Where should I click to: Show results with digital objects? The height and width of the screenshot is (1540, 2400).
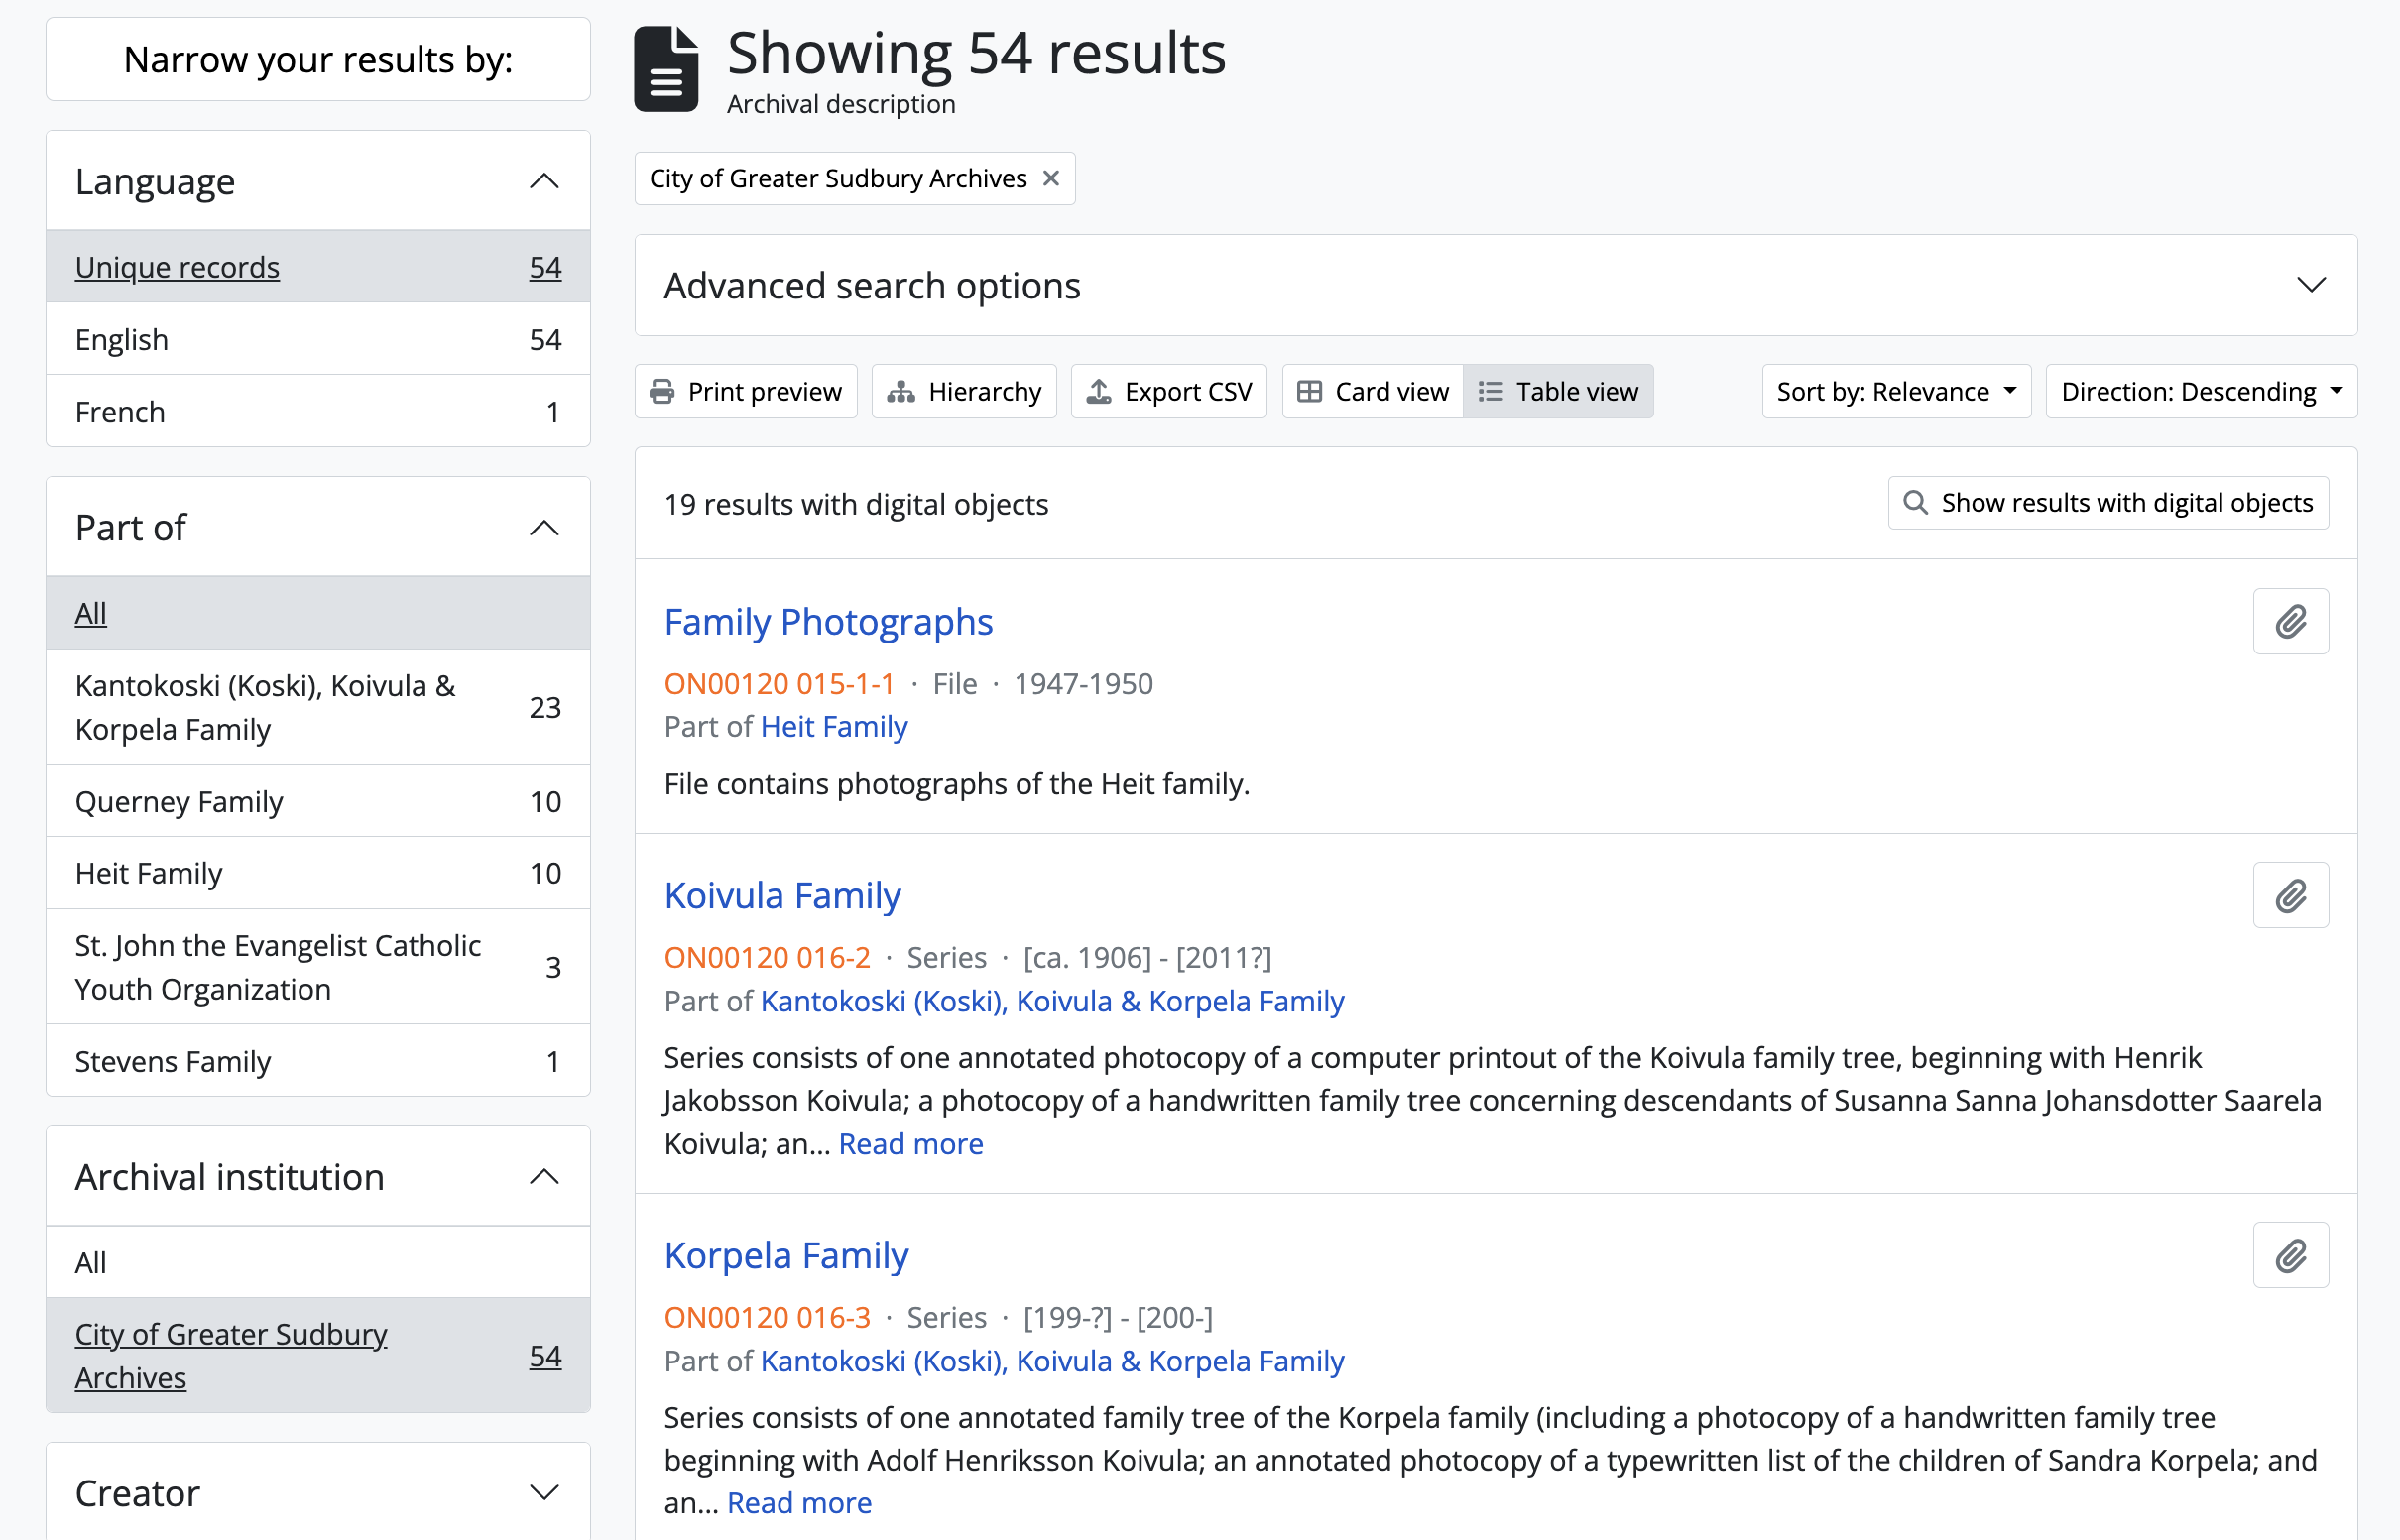coord(2108,502)
